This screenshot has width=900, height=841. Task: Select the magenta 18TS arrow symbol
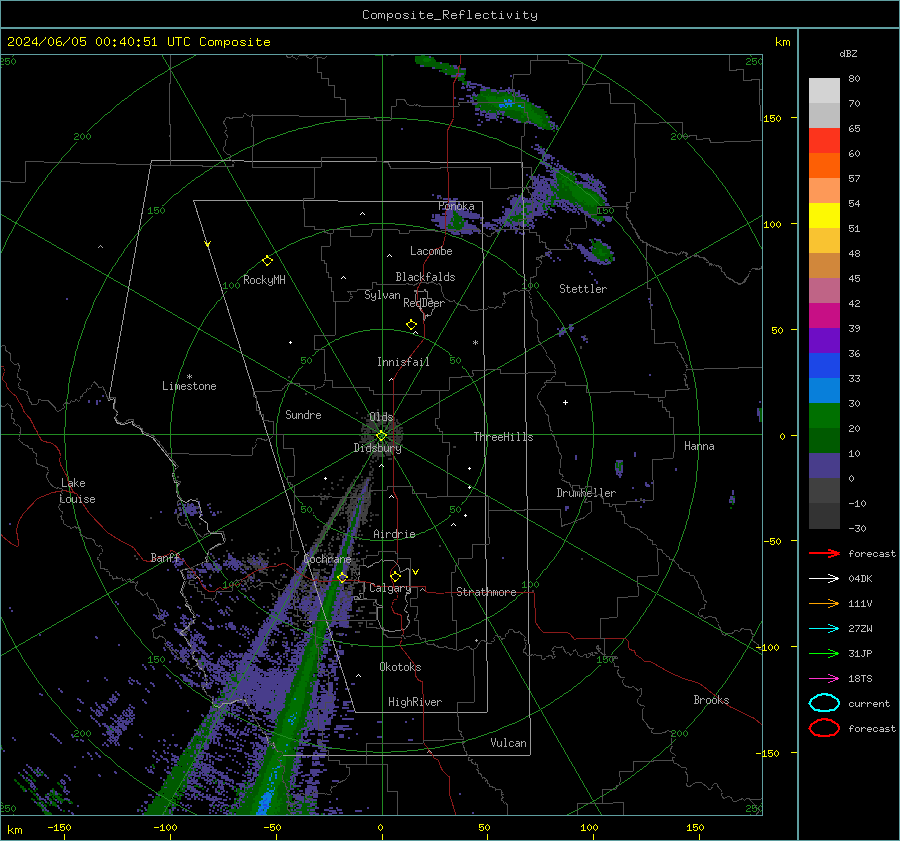click(824, 679)
